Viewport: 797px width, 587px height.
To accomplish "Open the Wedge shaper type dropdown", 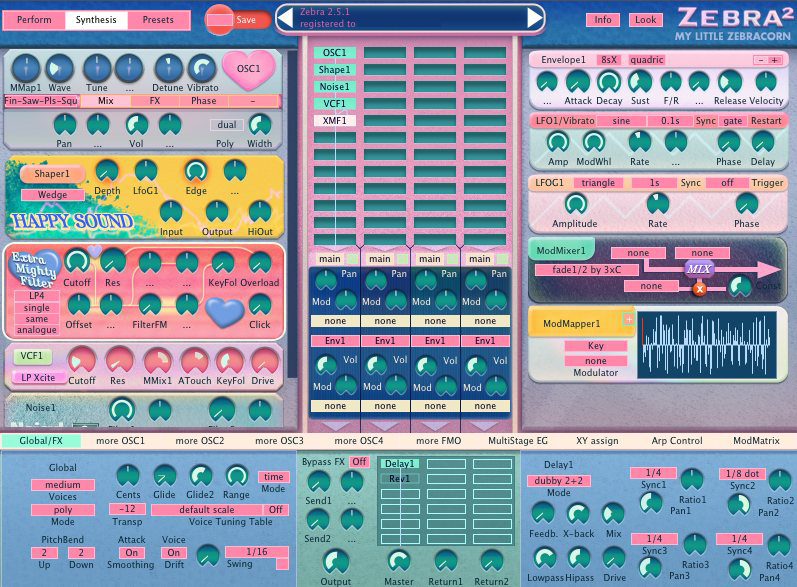I will click(x=52, y=195).
